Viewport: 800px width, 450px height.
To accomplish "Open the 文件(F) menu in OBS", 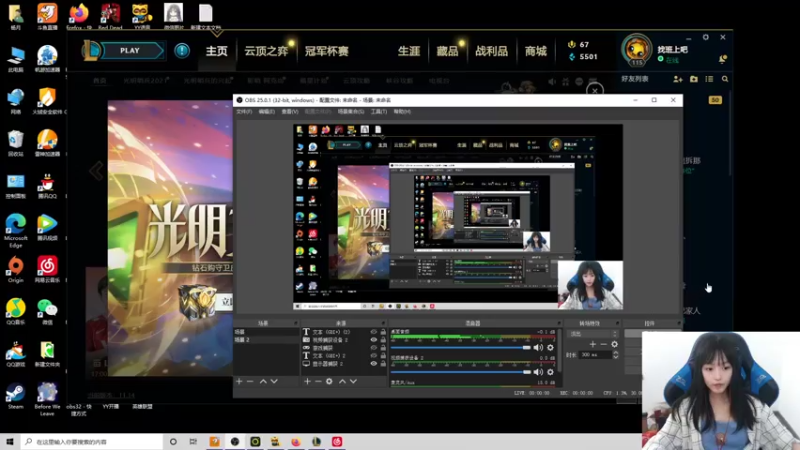I will [x=244, y=111].
